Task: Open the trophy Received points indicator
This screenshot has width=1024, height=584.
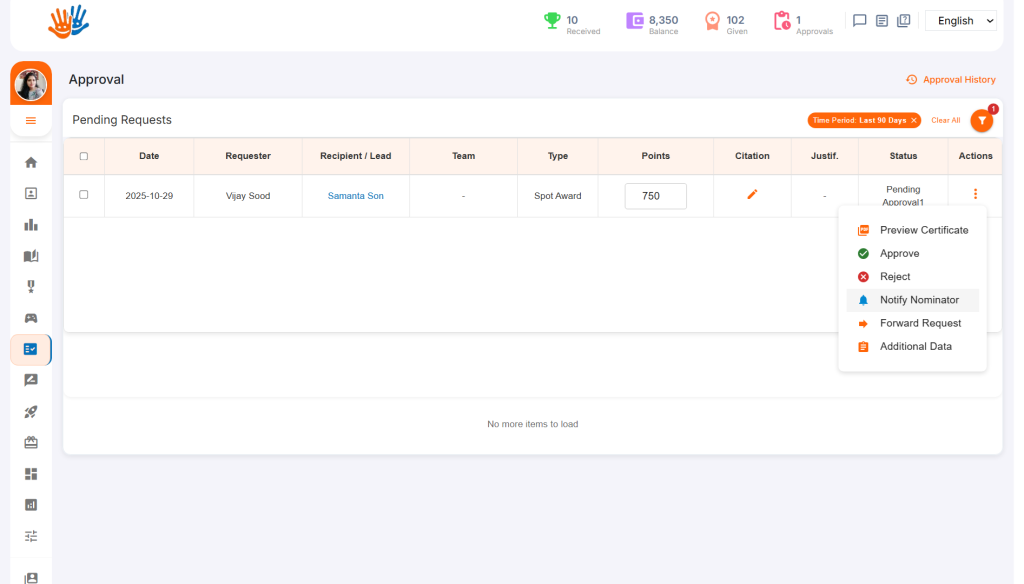Action: tap(552, 20)
